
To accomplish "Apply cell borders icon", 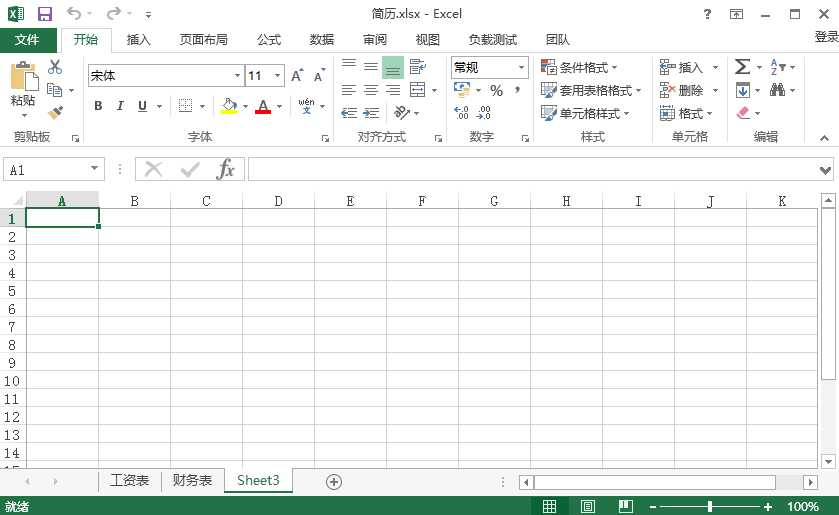I will 185,105.
